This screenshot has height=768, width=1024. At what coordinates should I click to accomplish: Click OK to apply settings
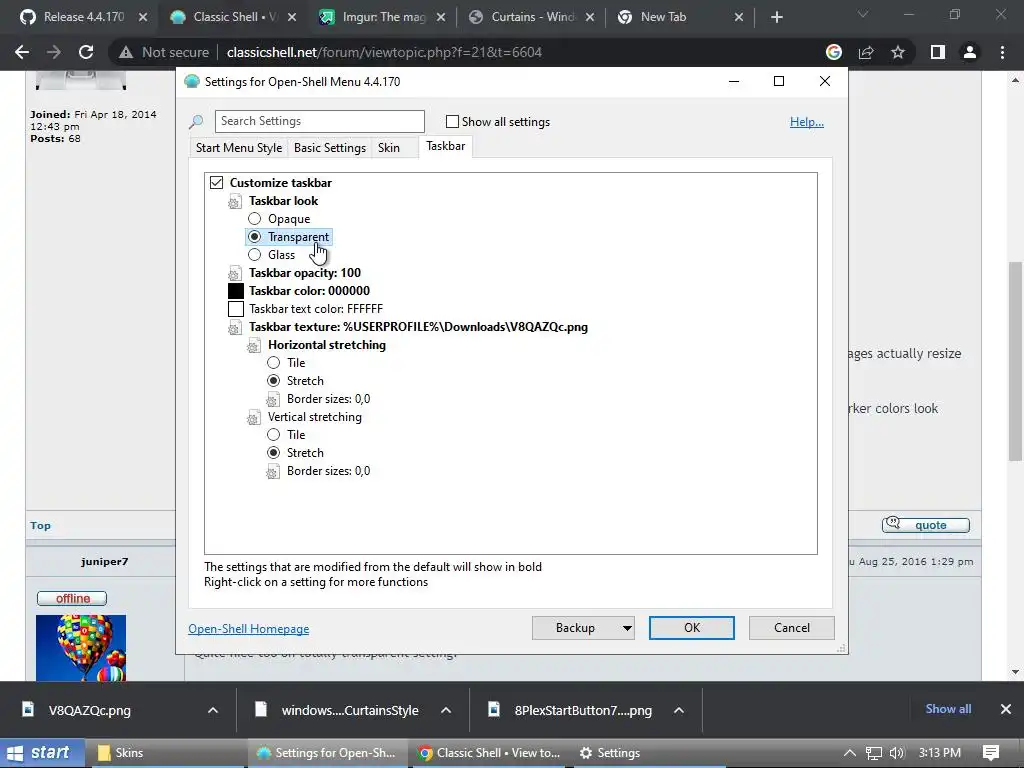point(692,628)
